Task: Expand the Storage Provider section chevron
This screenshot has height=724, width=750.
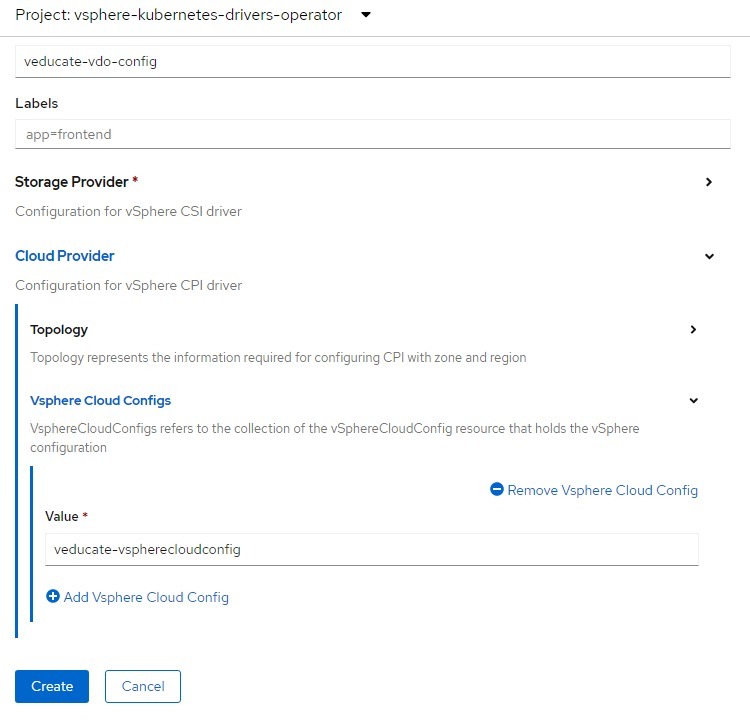Action: click(x=709, y=182)
